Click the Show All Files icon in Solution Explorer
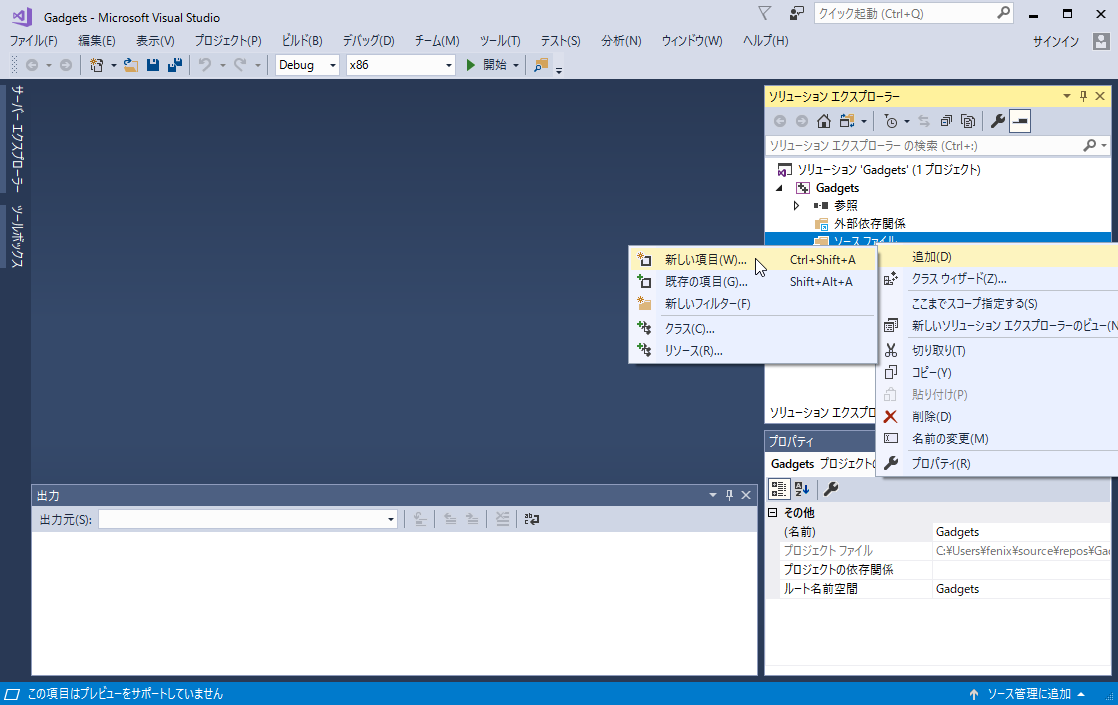The image size is (1118, 705). (968, 121)
